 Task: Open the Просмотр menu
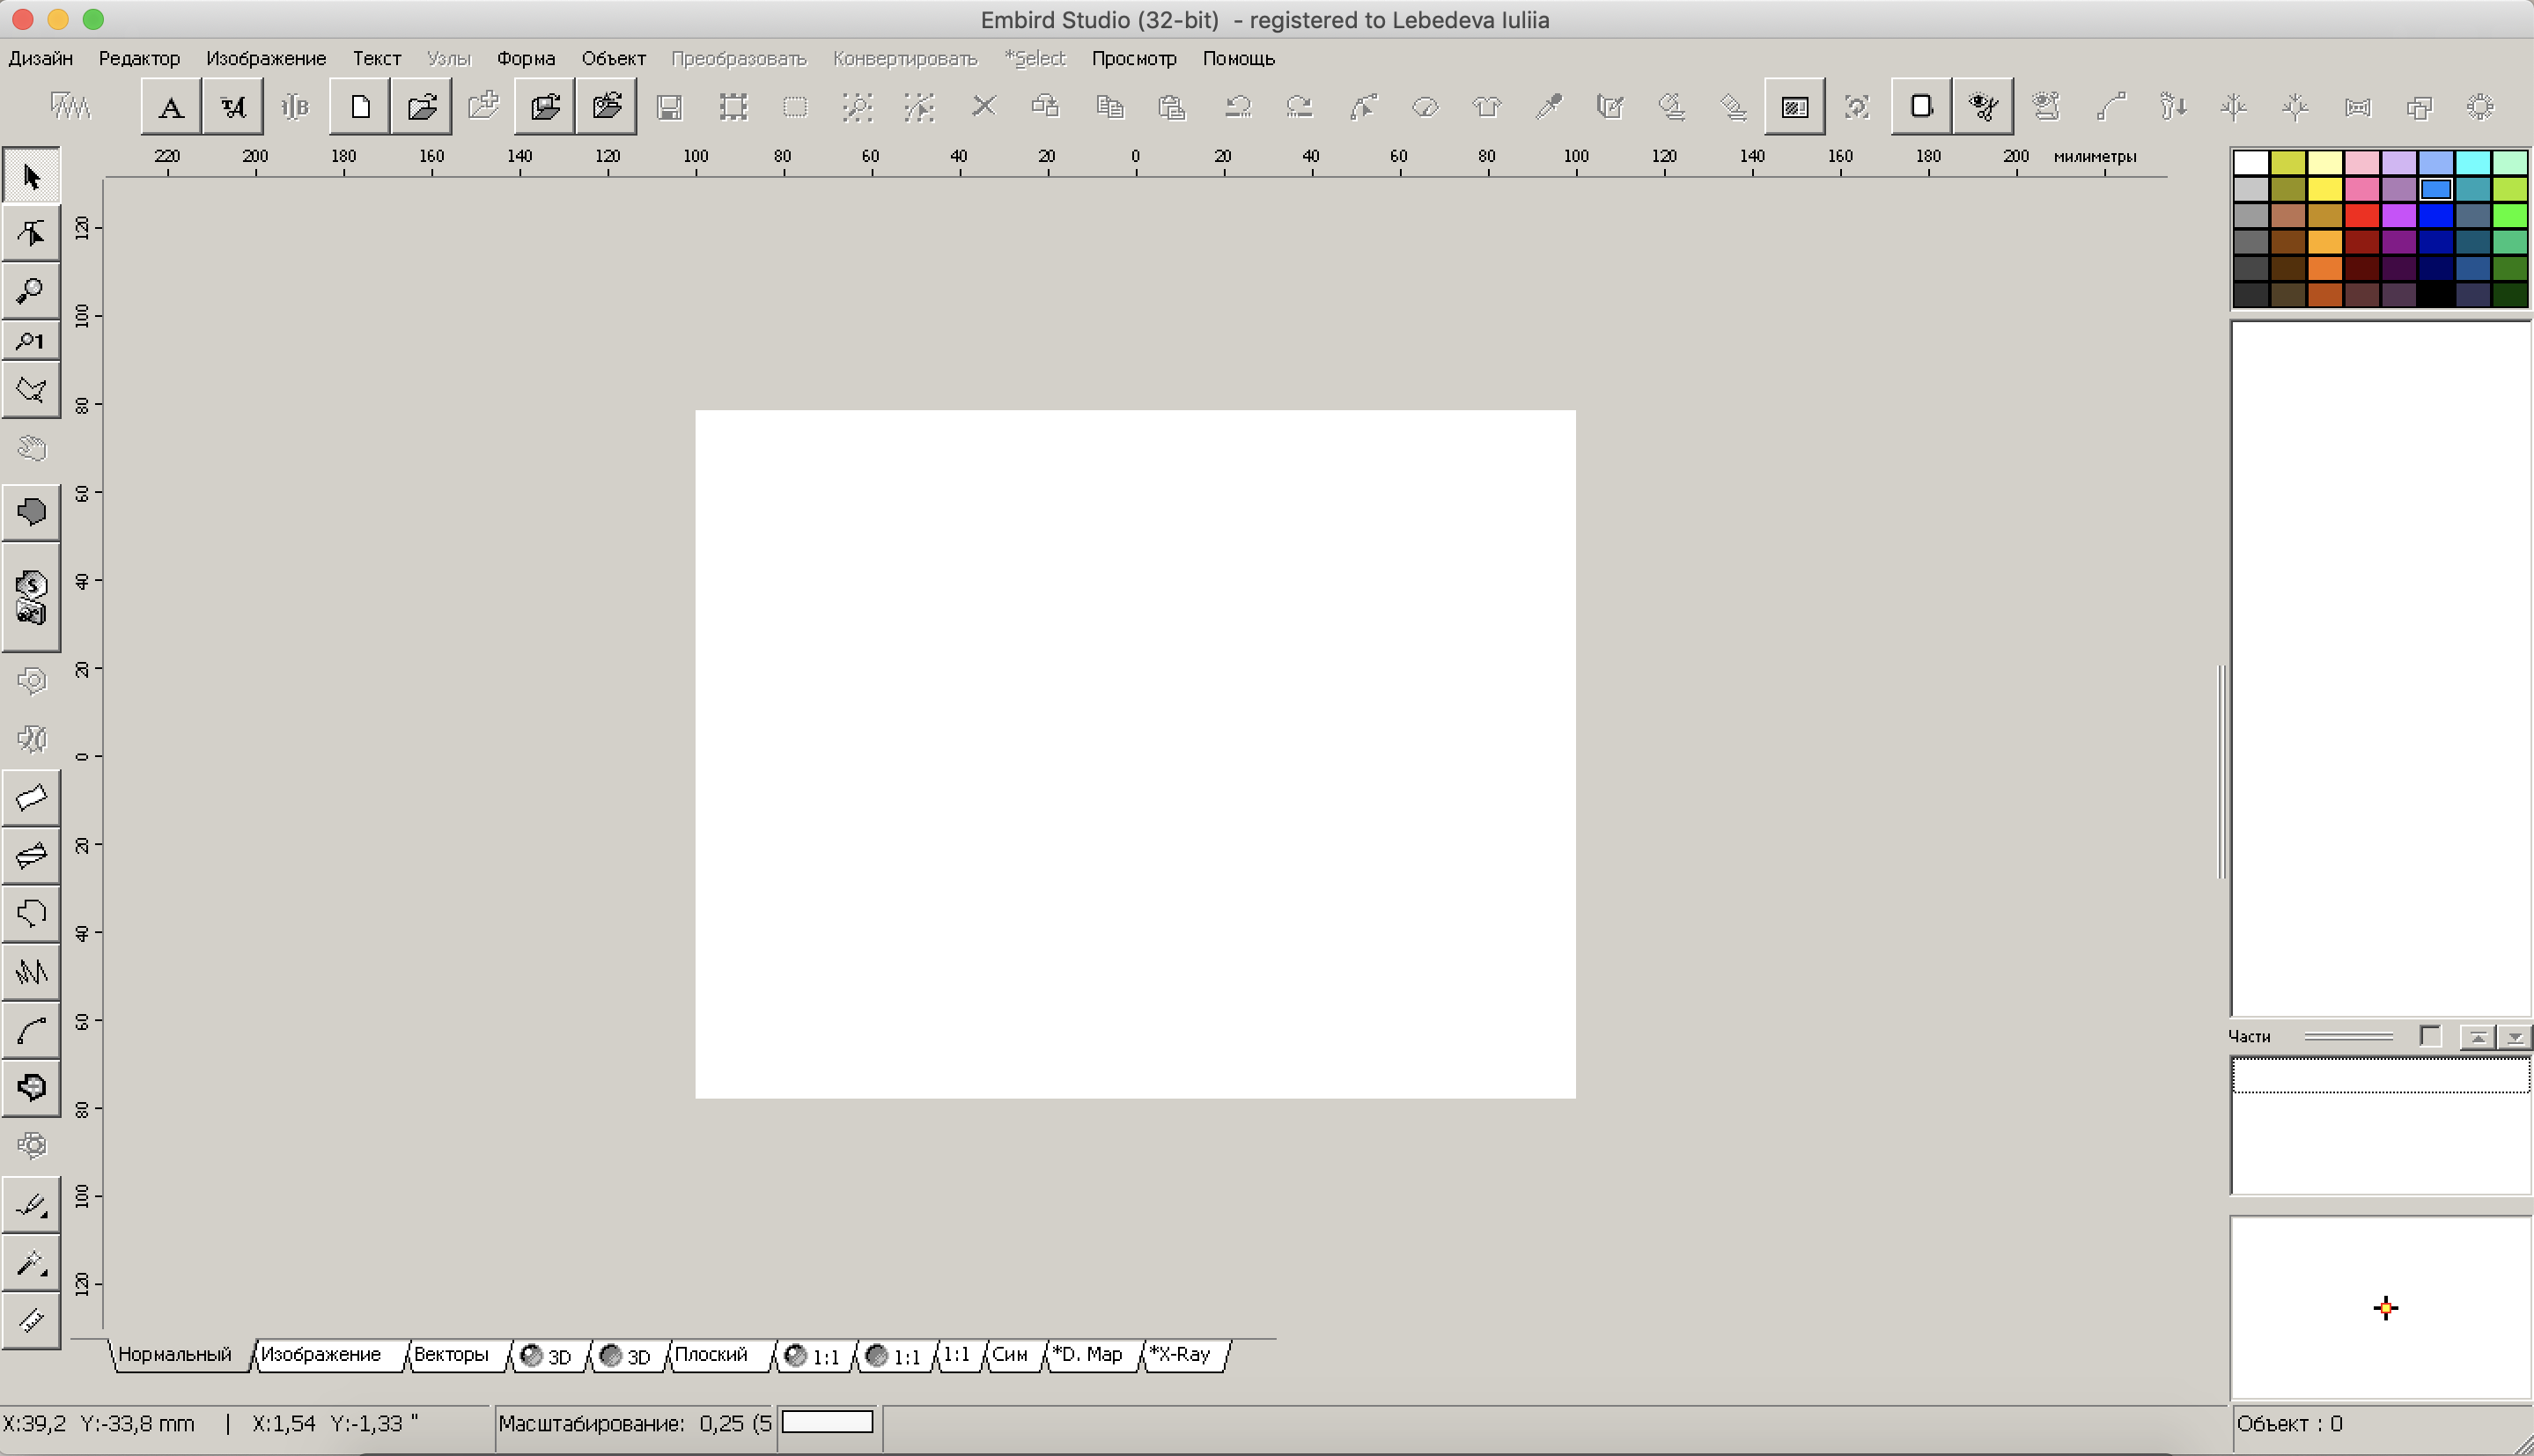click(x=1133, y=58)
